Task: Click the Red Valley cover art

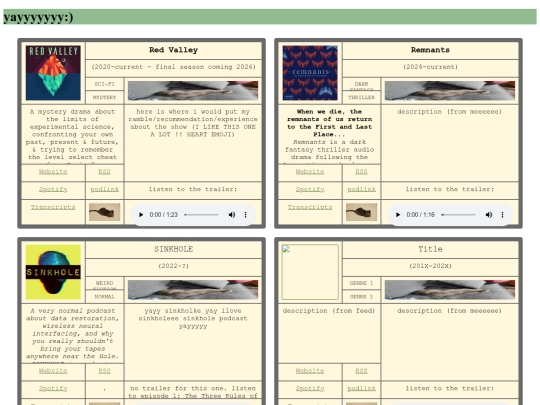Action: point(53,73)
